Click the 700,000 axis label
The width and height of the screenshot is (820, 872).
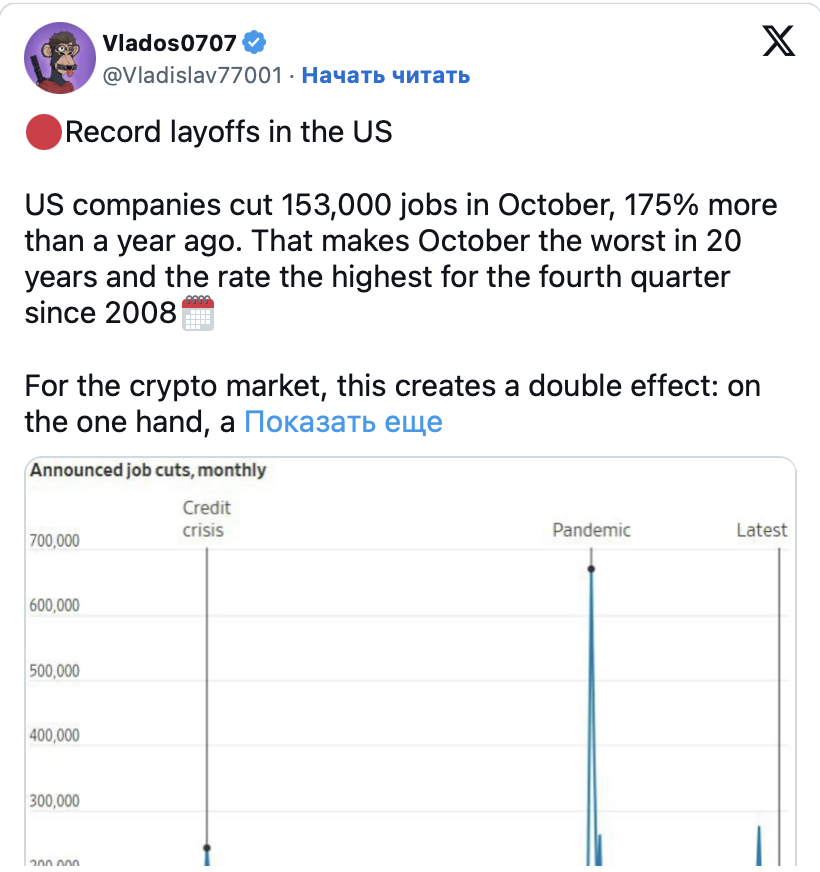tap(55, 541)
